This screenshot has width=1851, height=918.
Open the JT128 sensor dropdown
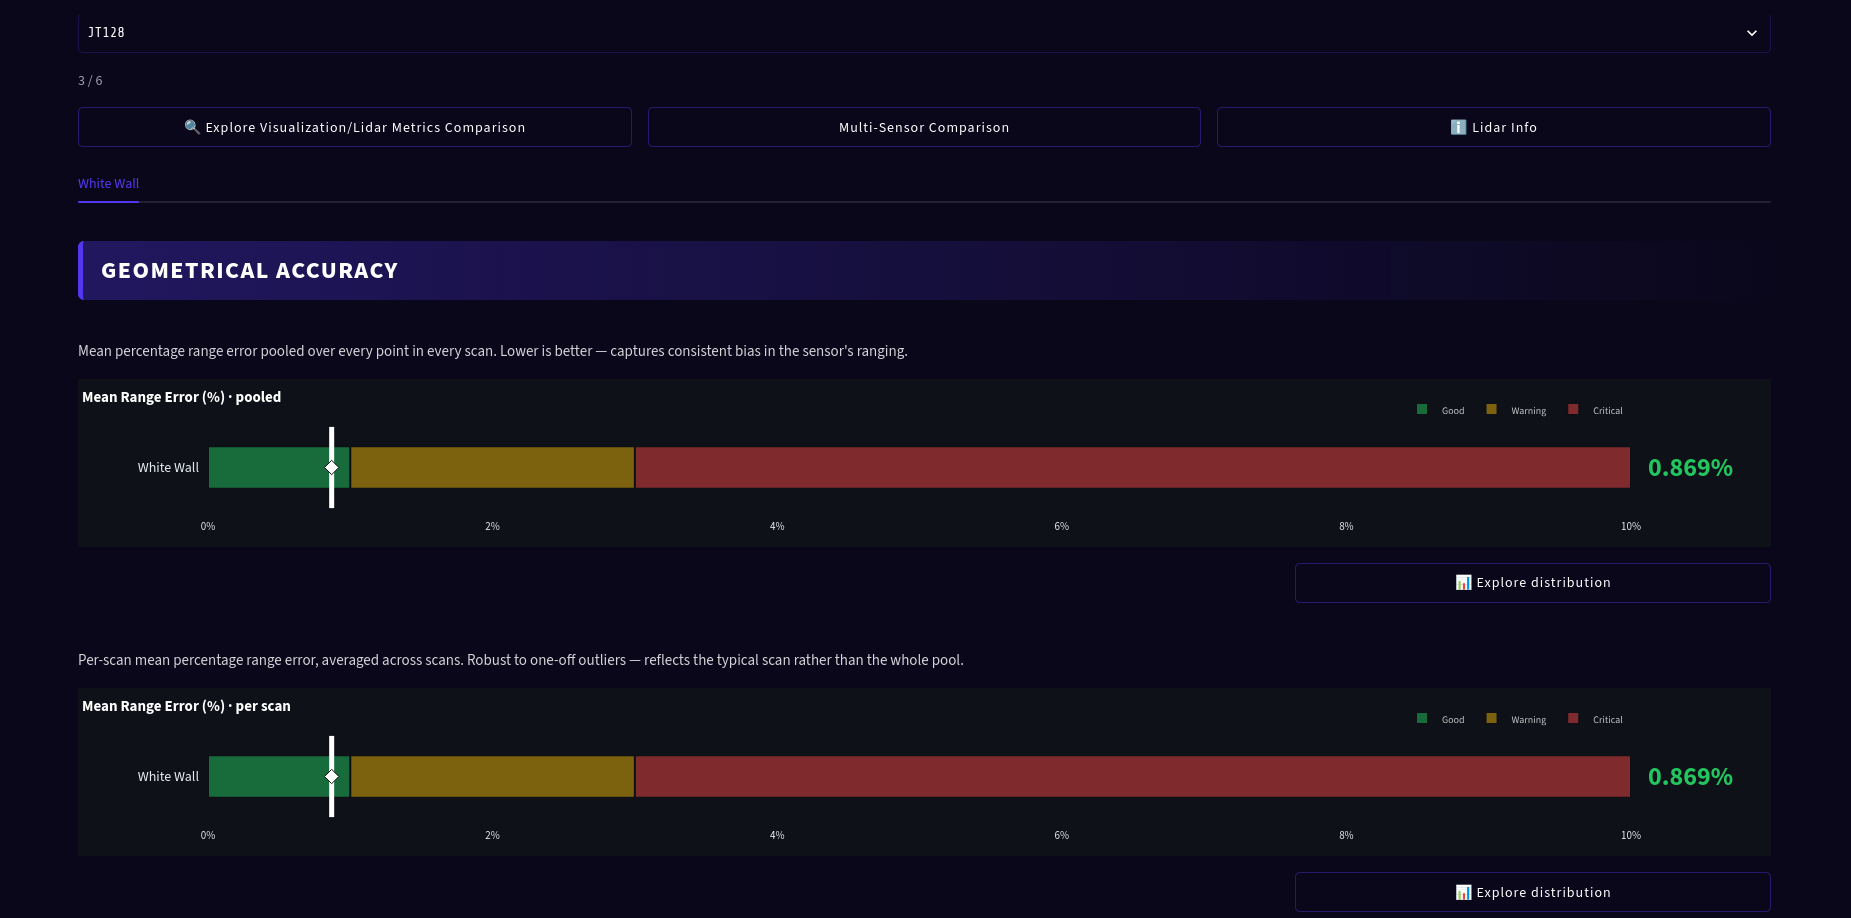924,33
